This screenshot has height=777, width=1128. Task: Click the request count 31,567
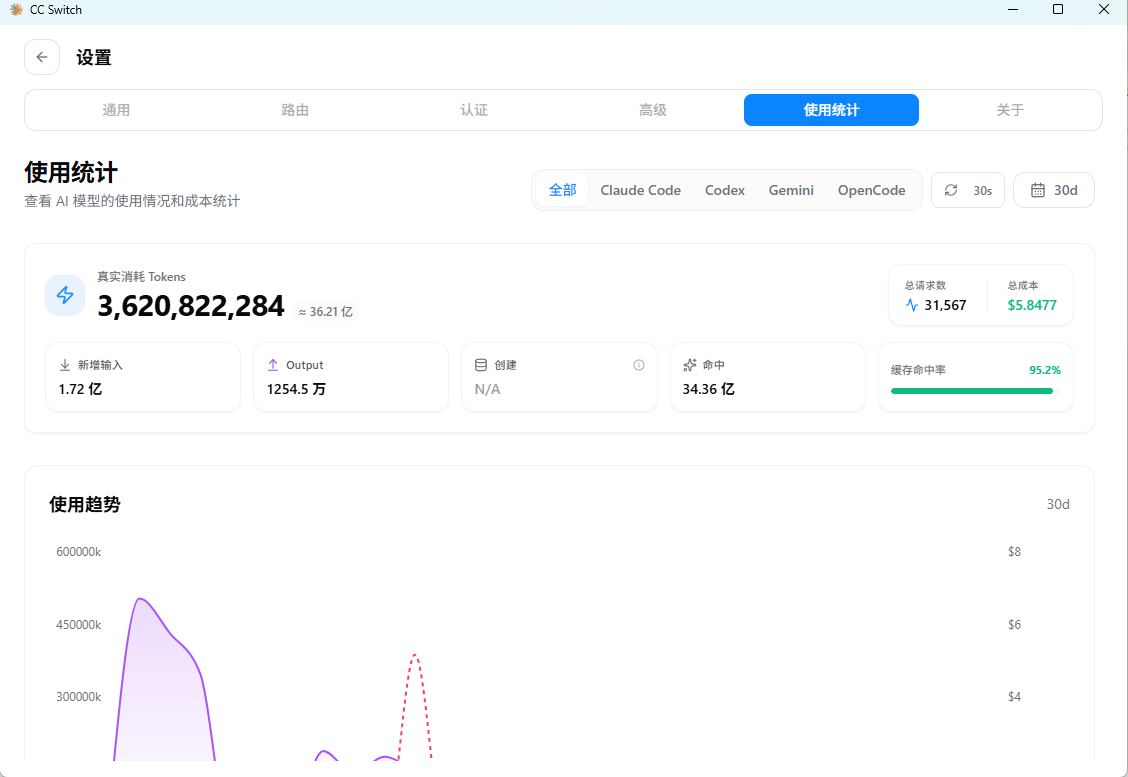pyautogui.click(x=945, y=305)
